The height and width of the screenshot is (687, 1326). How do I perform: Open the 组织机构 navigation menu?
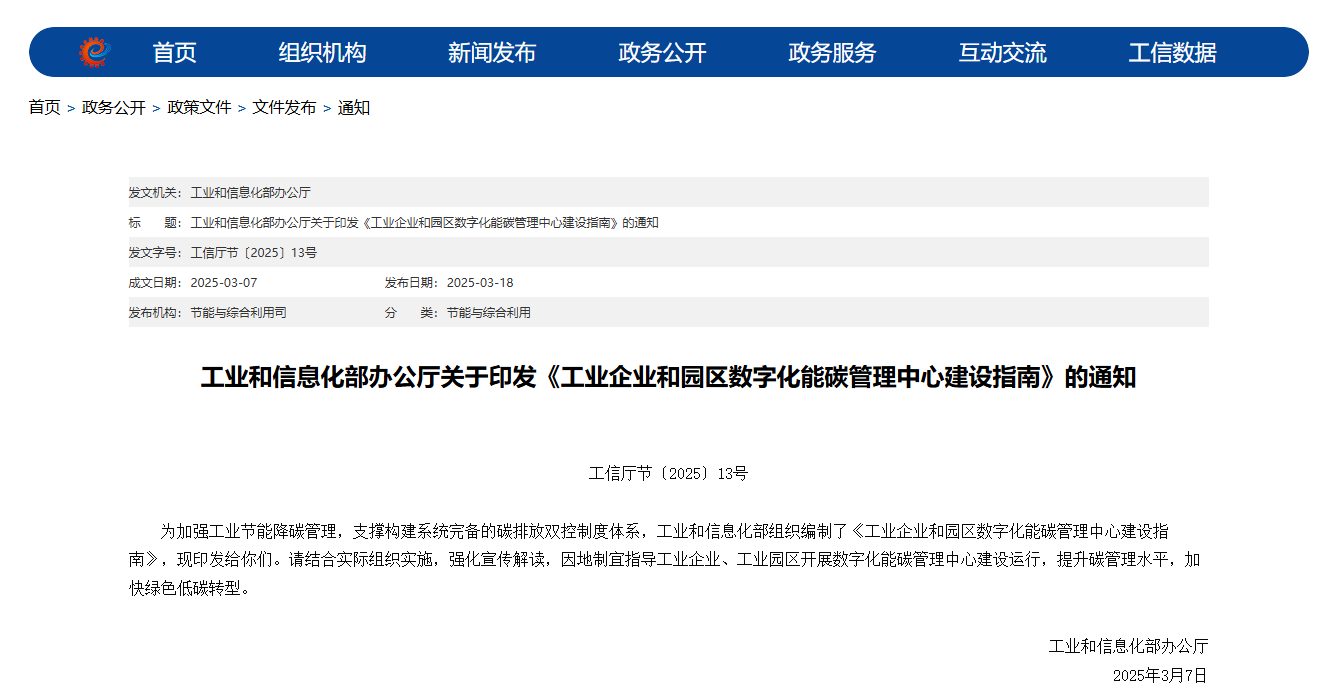pos(322,53)
